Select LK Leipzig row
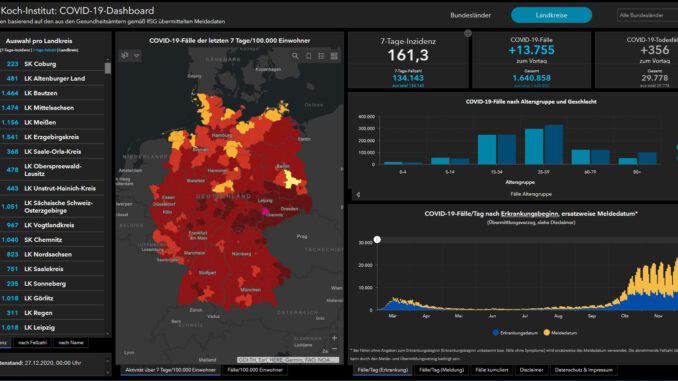The height and width of the screenshot is (381, 678). tap(52, 327)
